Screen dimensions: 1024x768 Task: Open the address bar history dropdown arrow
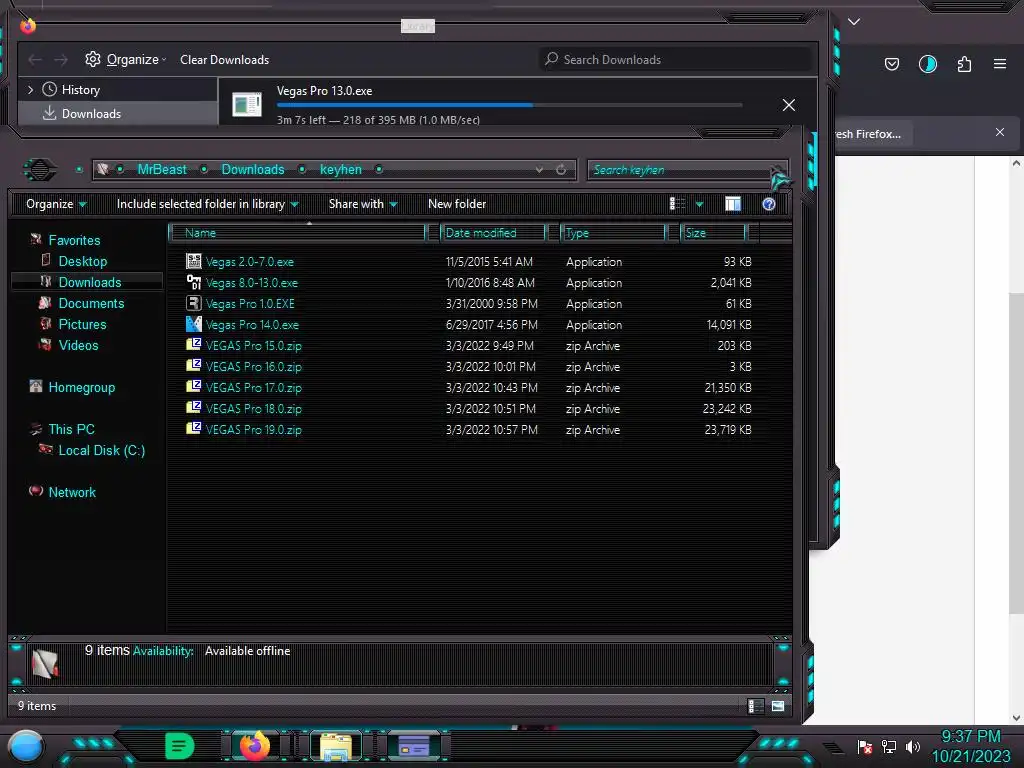539,170
